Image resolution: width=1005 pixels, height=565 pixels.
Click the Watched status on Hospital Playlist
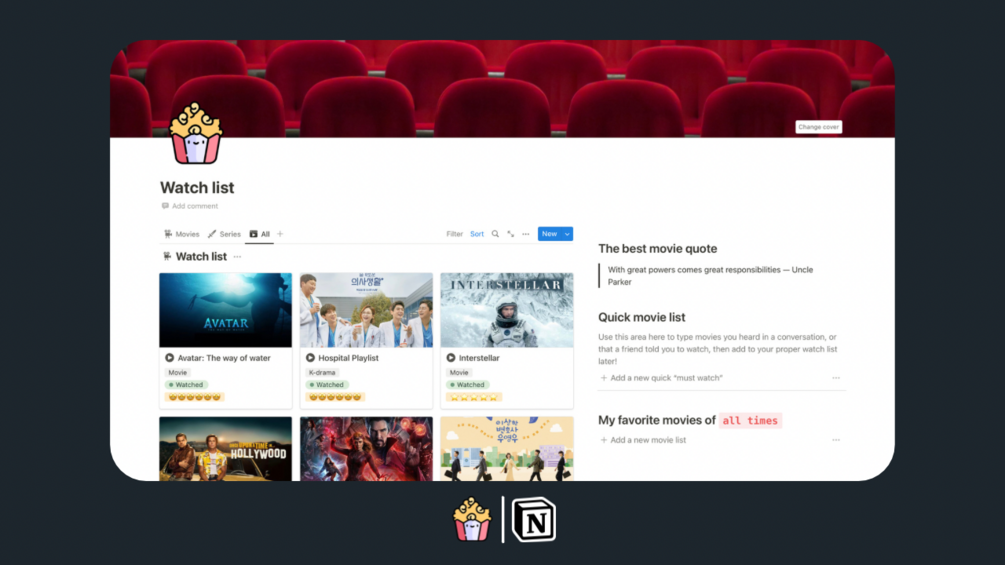point(326,385)
